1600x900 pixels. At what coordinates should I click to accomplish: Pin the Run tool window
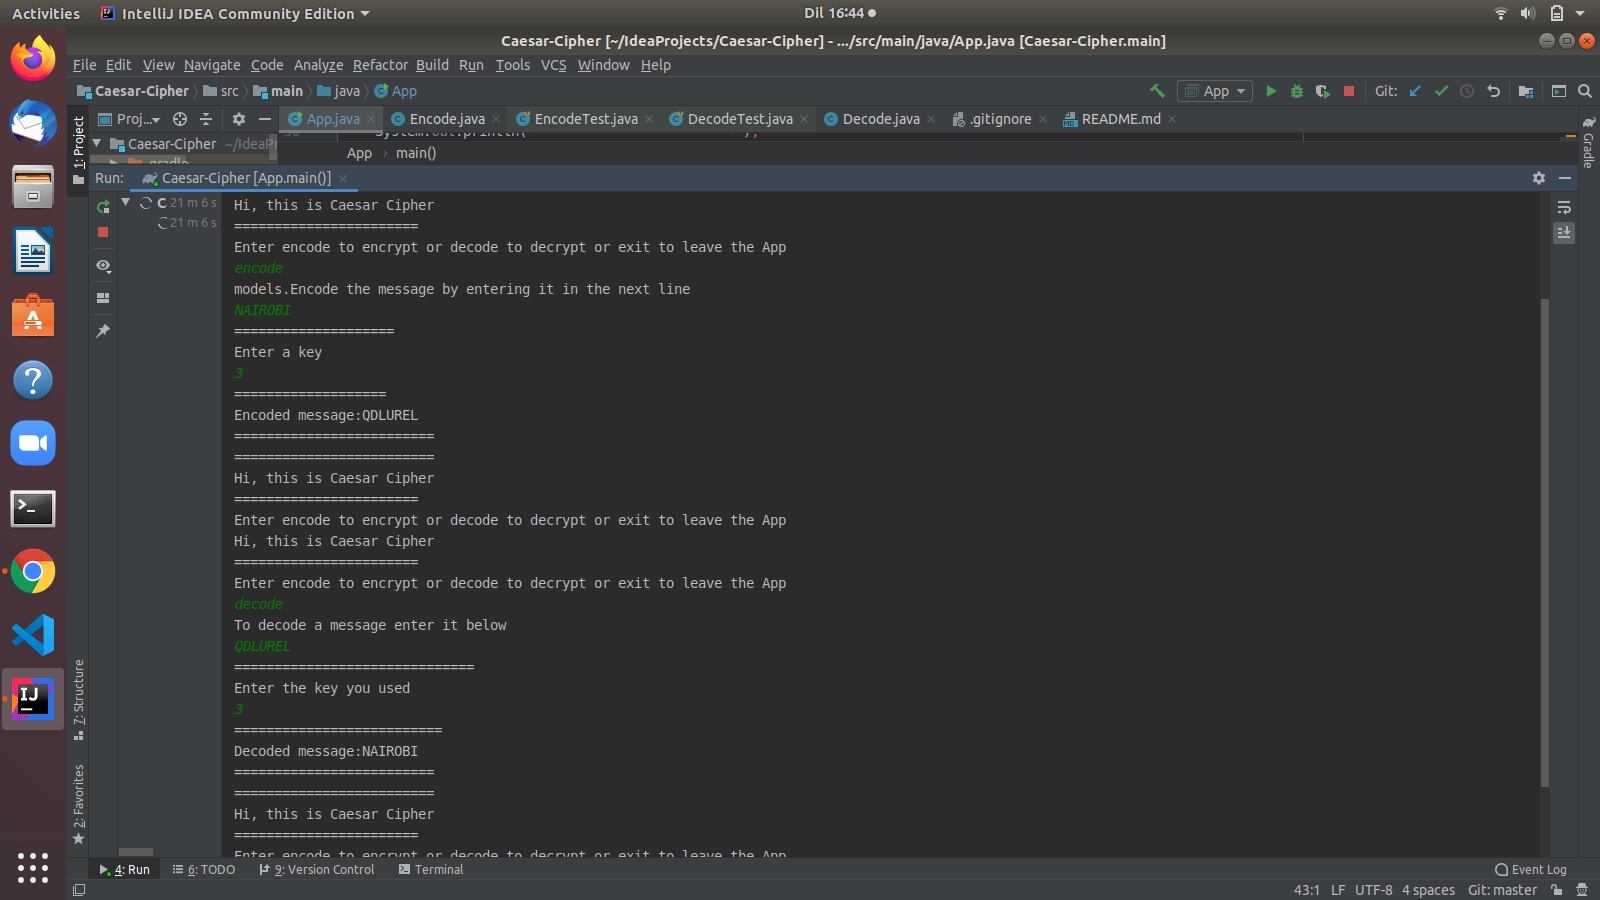(x=102, y=330)
